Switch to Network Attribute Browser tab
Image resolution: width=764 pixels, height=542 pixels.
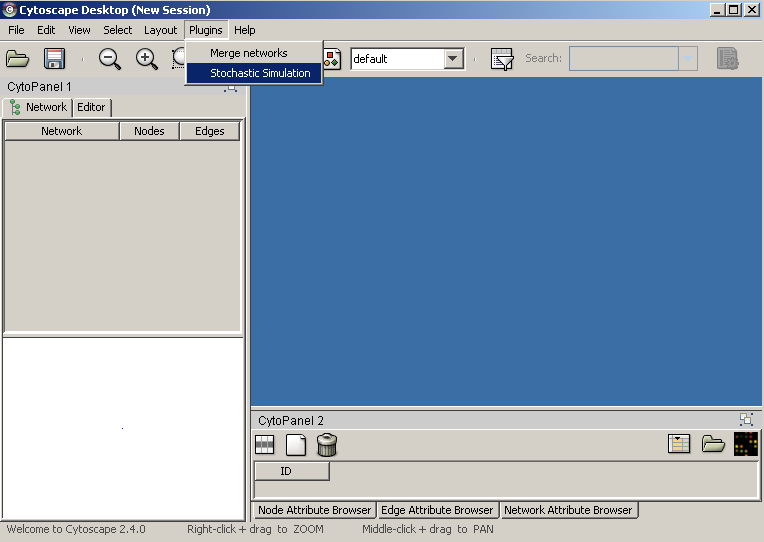pyautogui.click(x=568, y=510)
